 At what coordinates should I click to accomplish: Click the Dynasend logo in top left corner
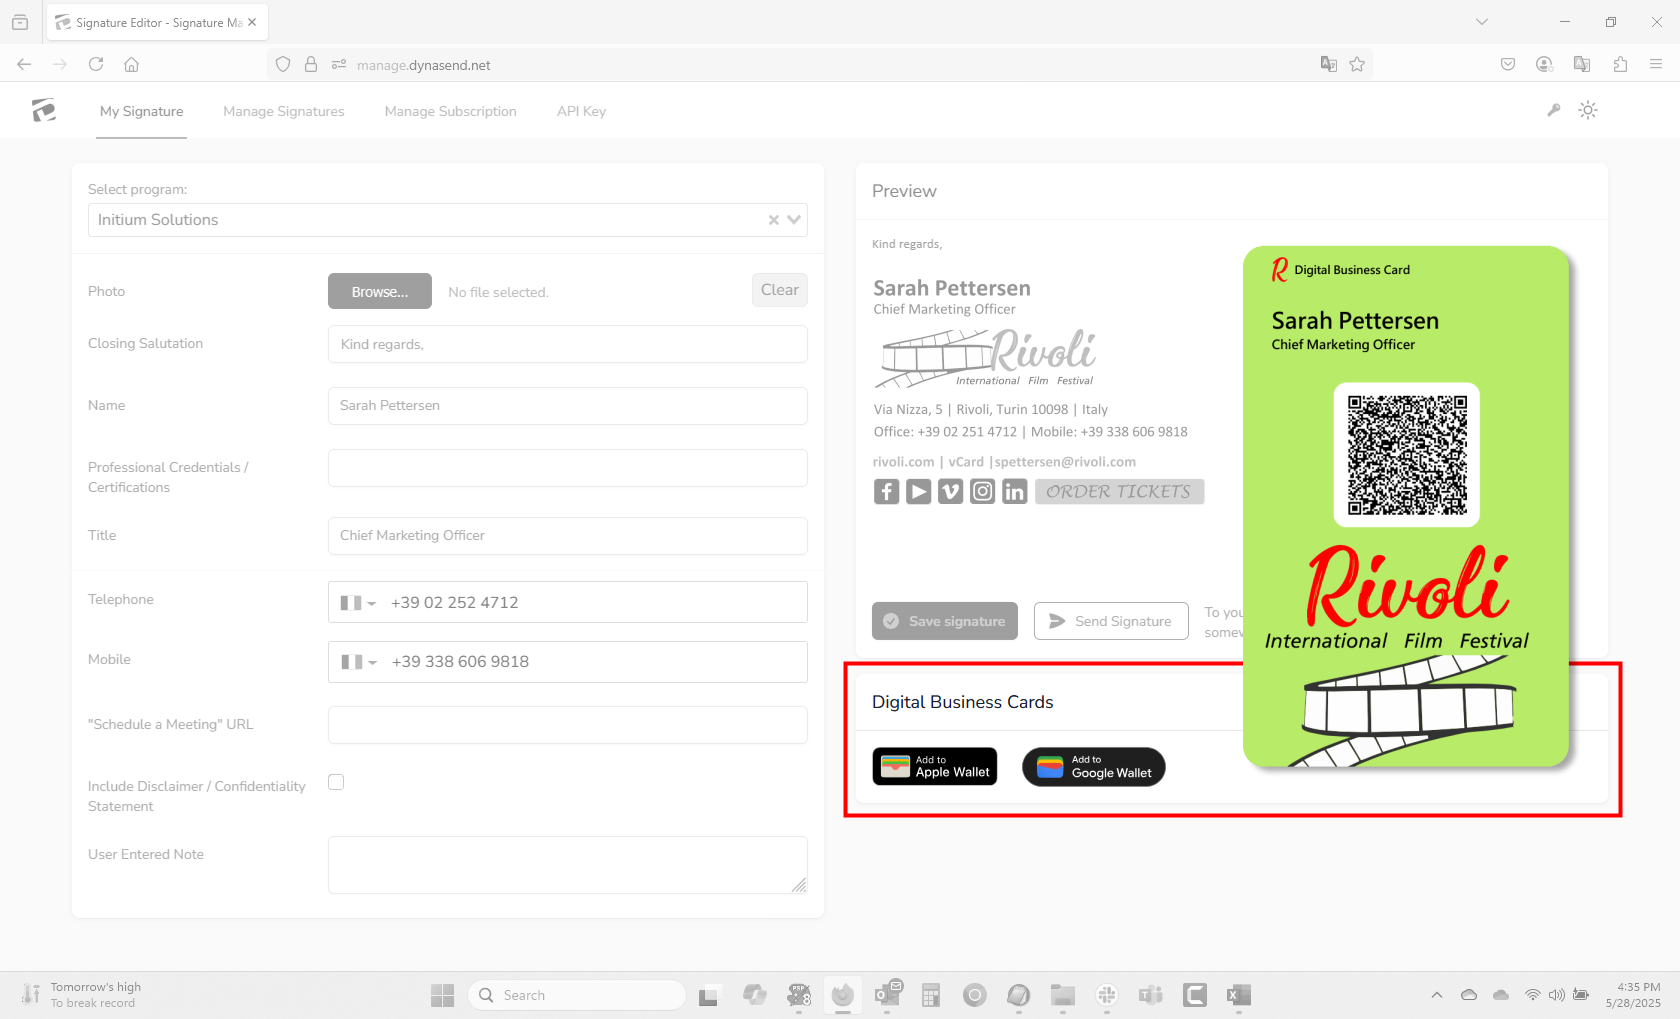(x=43, y=110)
